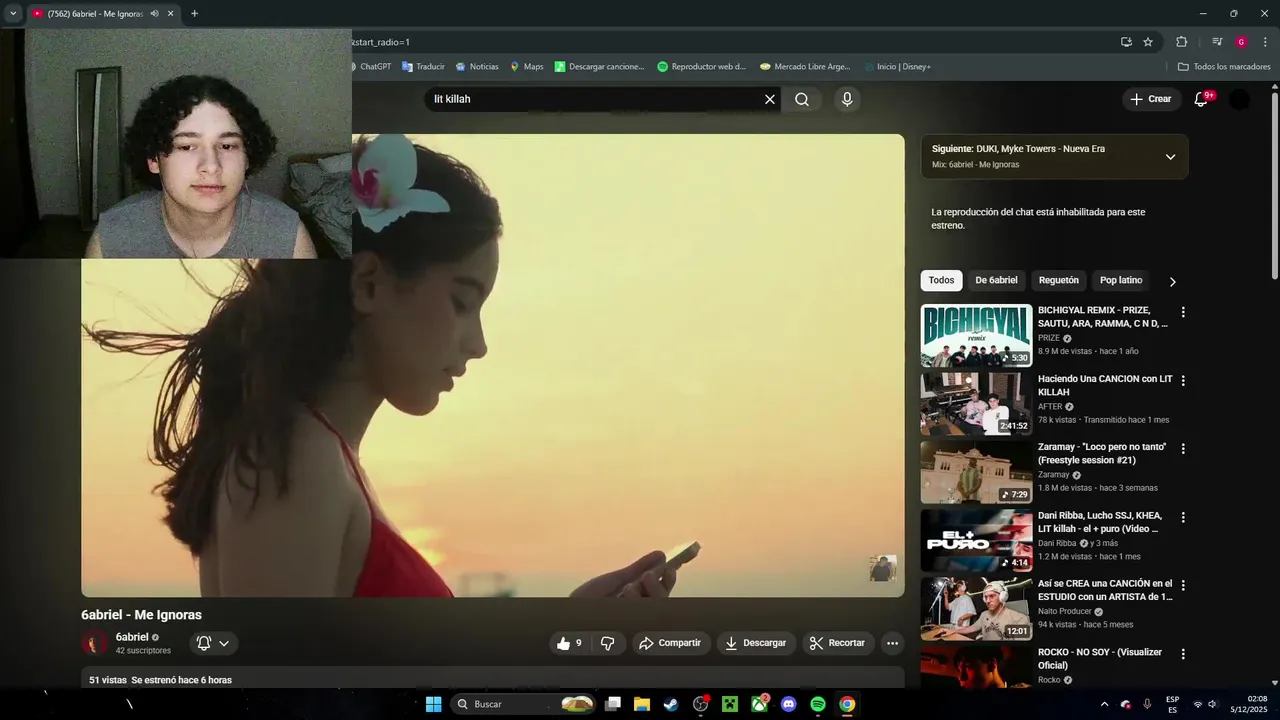Click the Crear button

pos(1151,99)
